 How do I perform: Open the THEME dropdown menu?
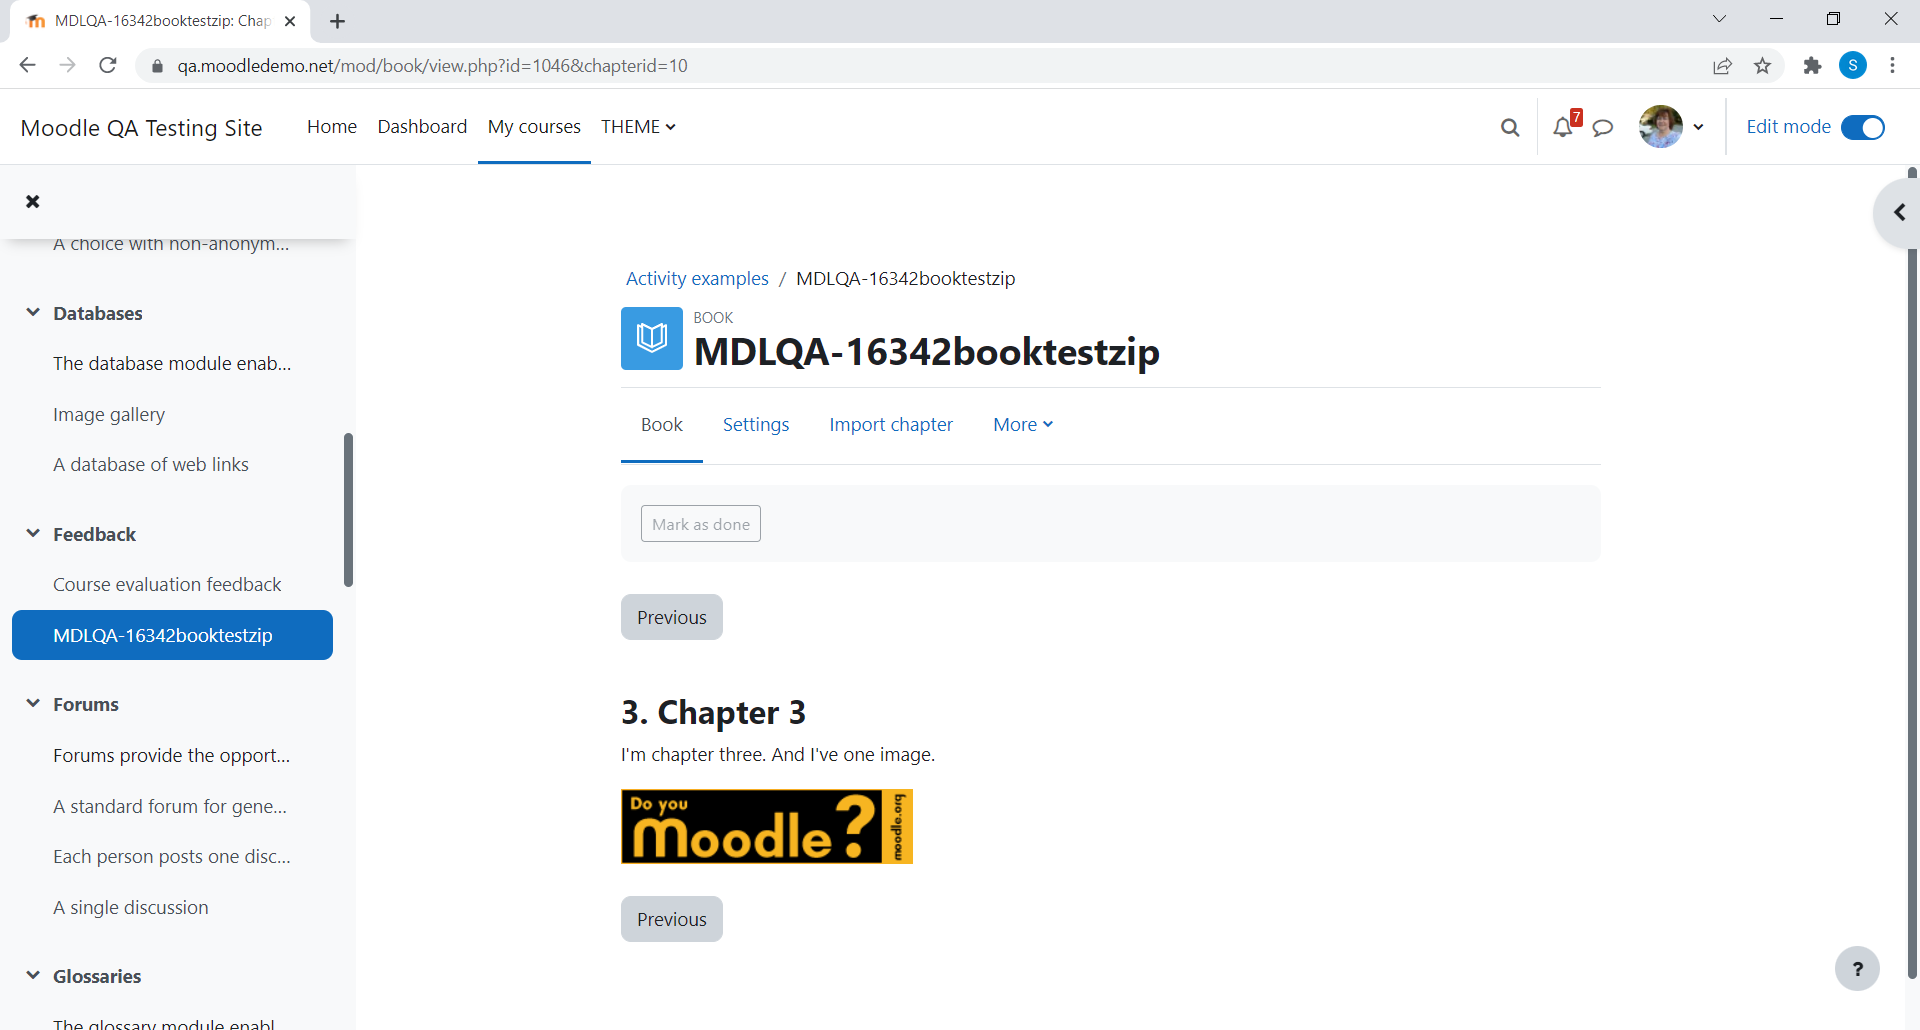[638, 127]
